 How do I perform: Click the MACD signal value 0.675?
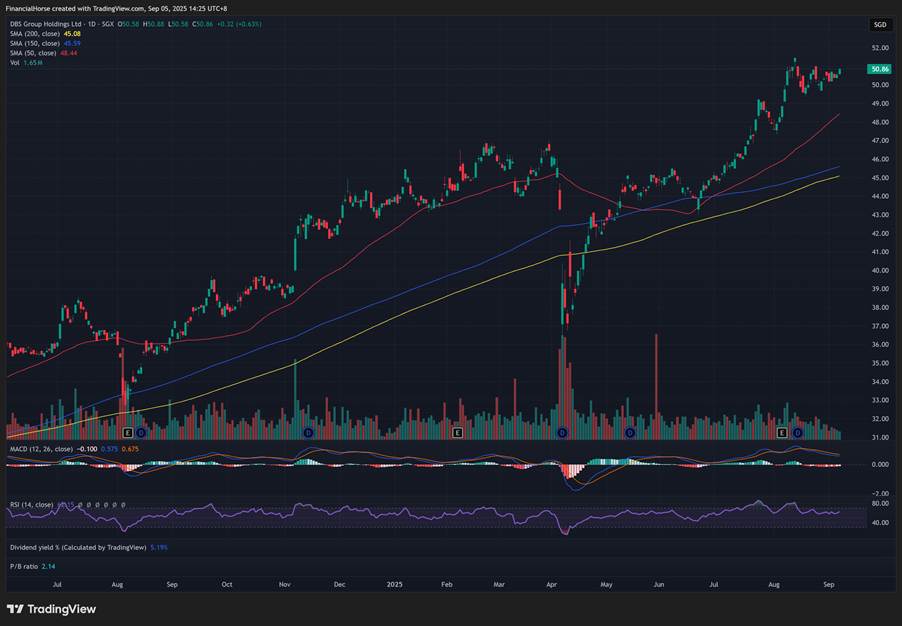coord(130,449)
